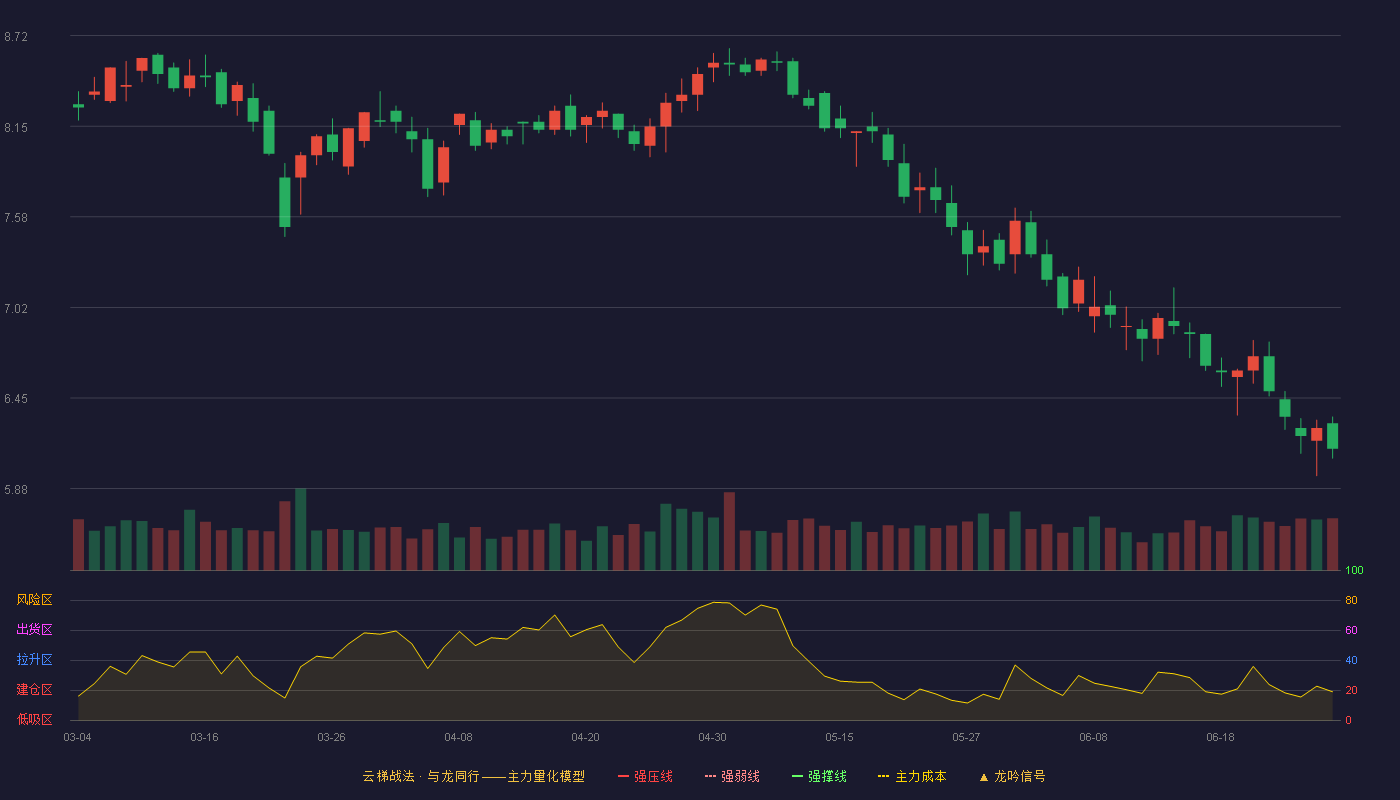Toggle the green 强撑线 legend entry
1400x800 pixels.
coord(819,776)
